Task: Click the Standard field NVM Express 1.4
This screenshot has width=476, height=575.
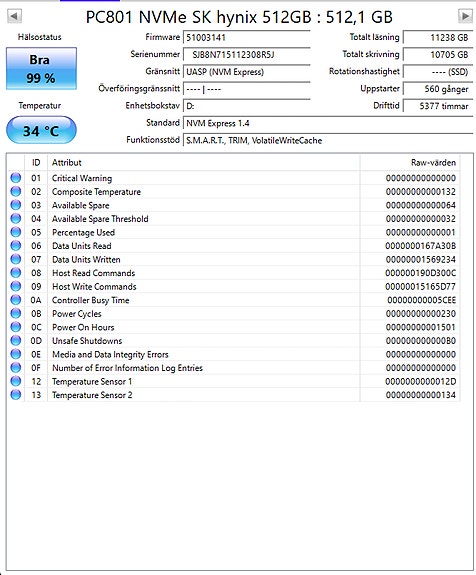Action: pos(328,123)
